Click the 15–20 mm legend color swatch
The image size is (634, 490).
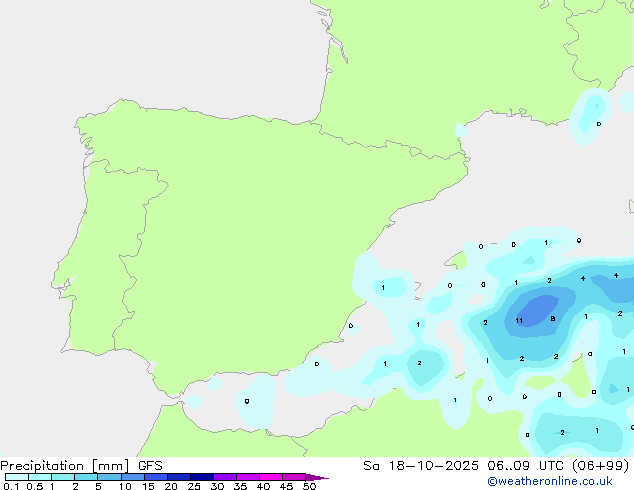(156, 477)
